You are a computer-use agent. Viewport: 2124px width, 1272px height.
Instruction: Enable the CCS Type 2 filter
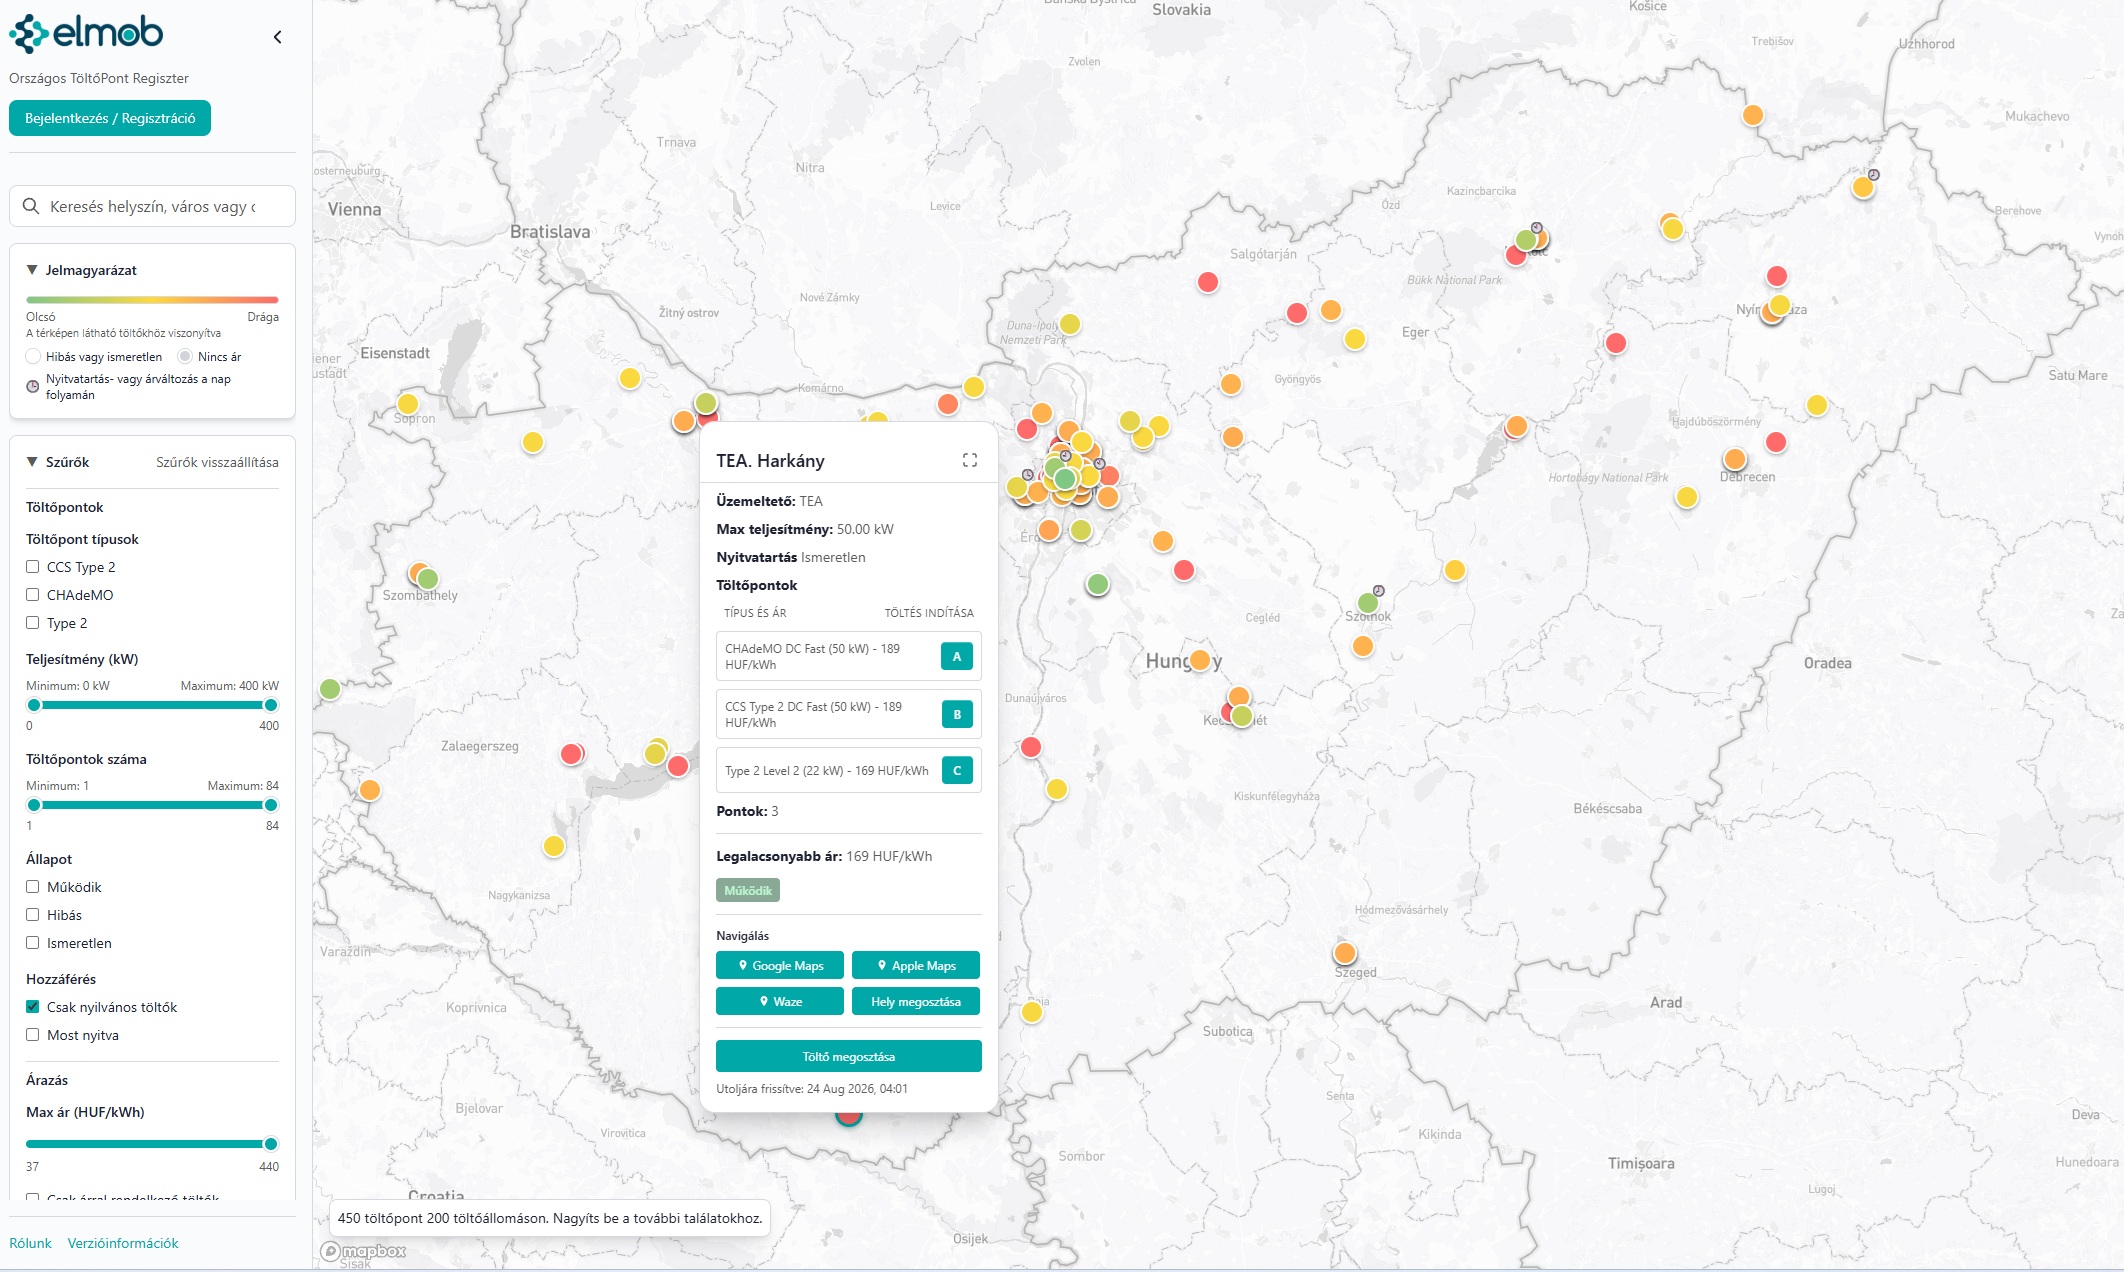pyautogui.click(x=33, y=567)
